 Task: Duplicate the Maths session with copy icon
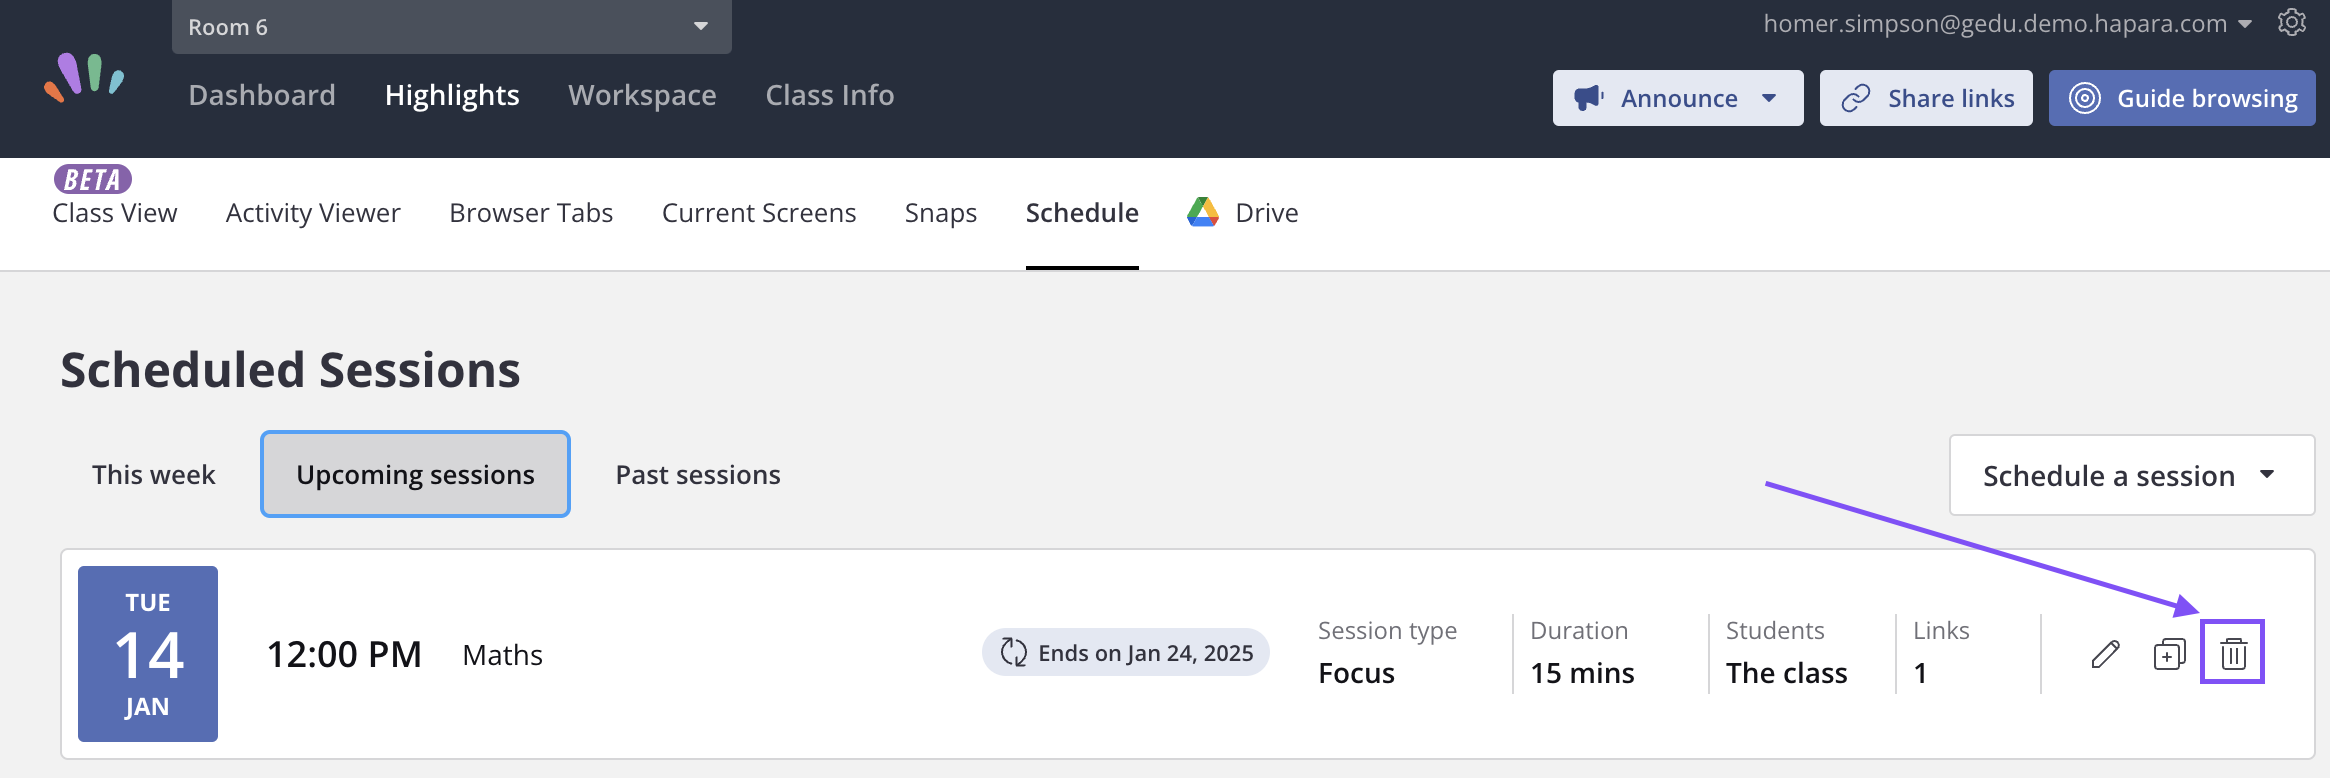pyautogui.click(x=2169, y=654)
